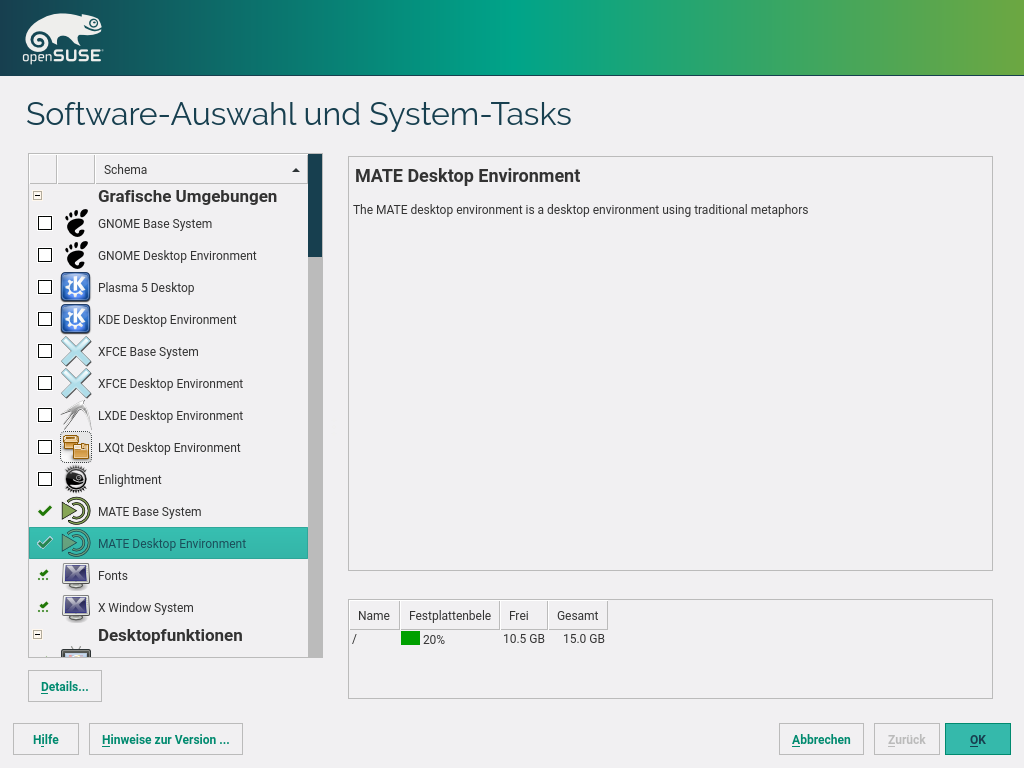Click the green disk usage bar

(410, 639)
